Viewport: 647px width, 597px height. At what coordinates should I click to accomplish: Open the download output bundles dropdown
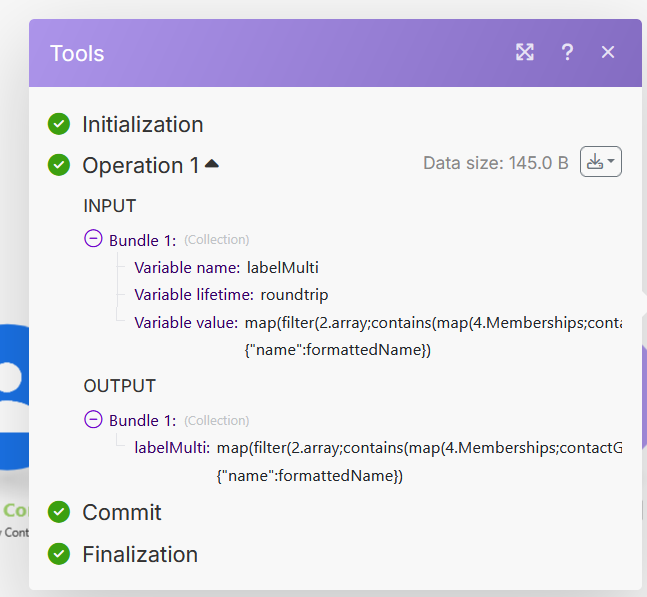point(601,162)
